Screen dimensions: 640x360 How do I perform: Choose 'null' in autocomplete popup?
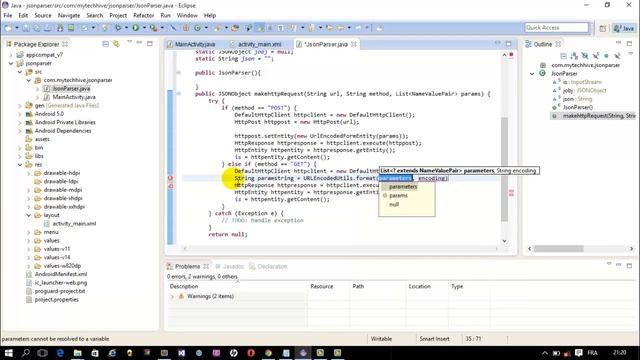click(x=394, y=204)
